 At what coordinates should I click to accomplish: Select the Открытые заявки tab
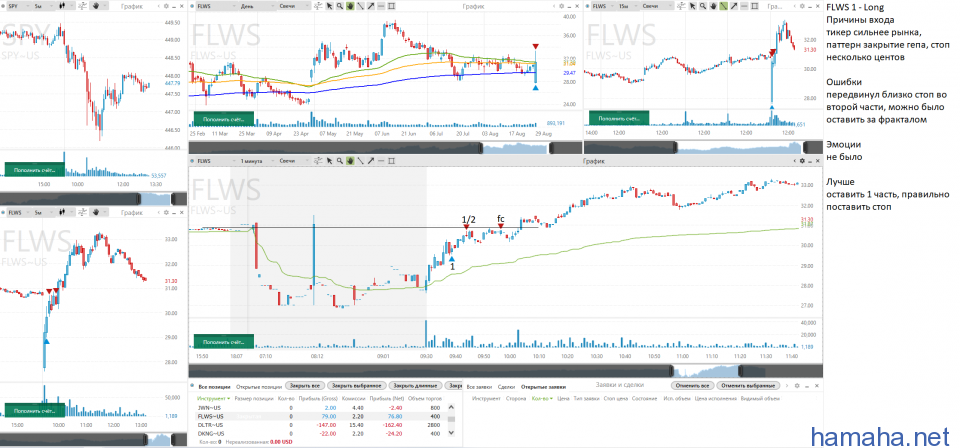coord(543,387)
